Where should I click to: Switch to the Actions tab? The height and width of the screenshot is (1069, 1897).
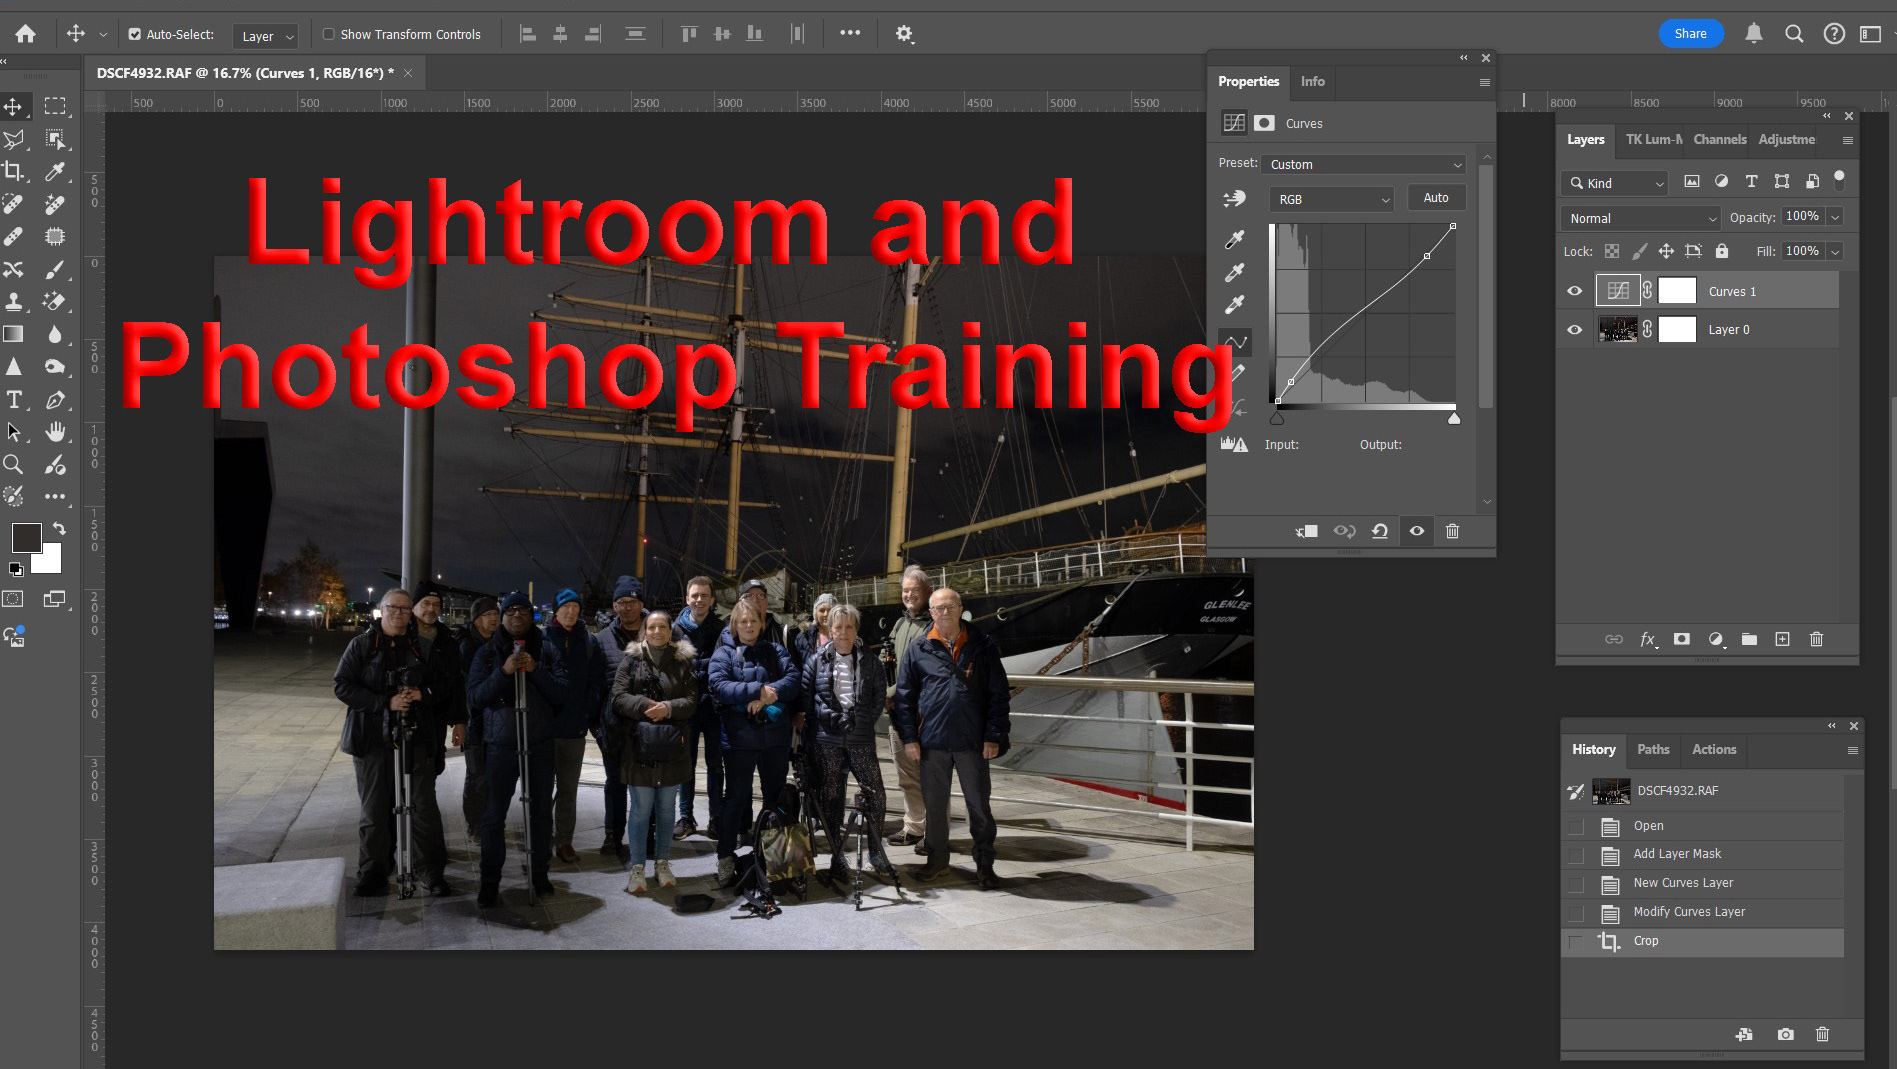tap(1713, 749)
